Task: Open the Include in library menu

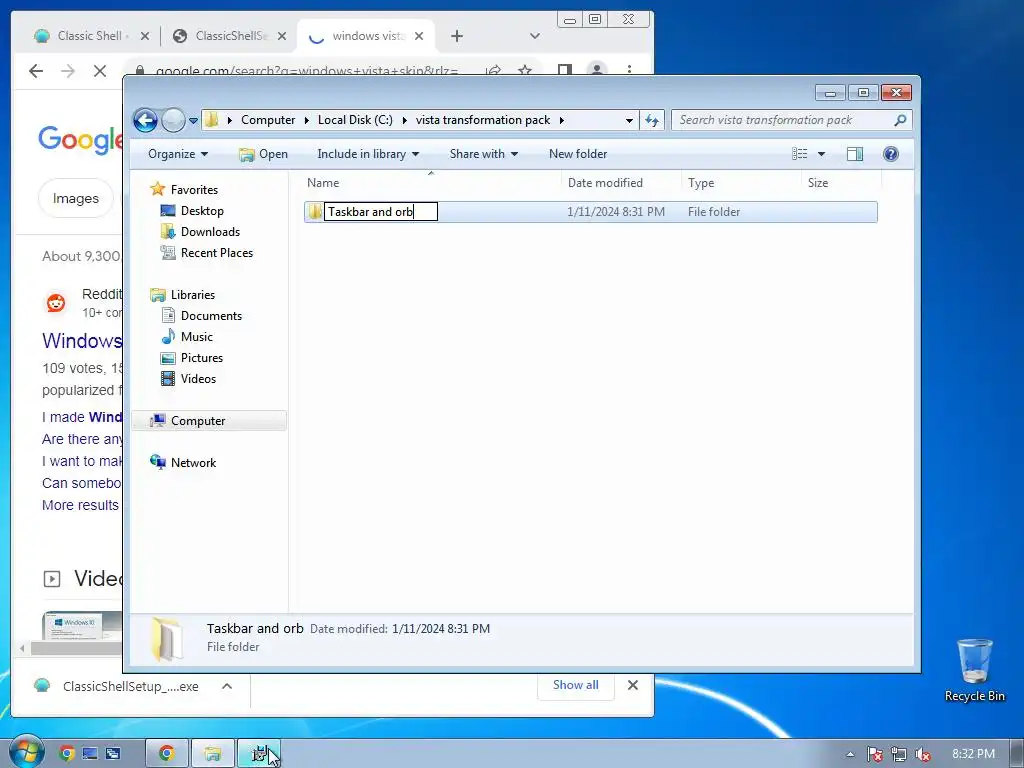Action: pyautogui.click(x=368, y=154)
